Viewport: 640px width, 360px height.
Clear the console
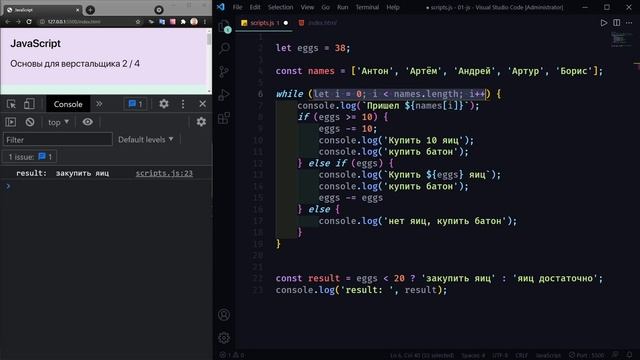(30, 122)
